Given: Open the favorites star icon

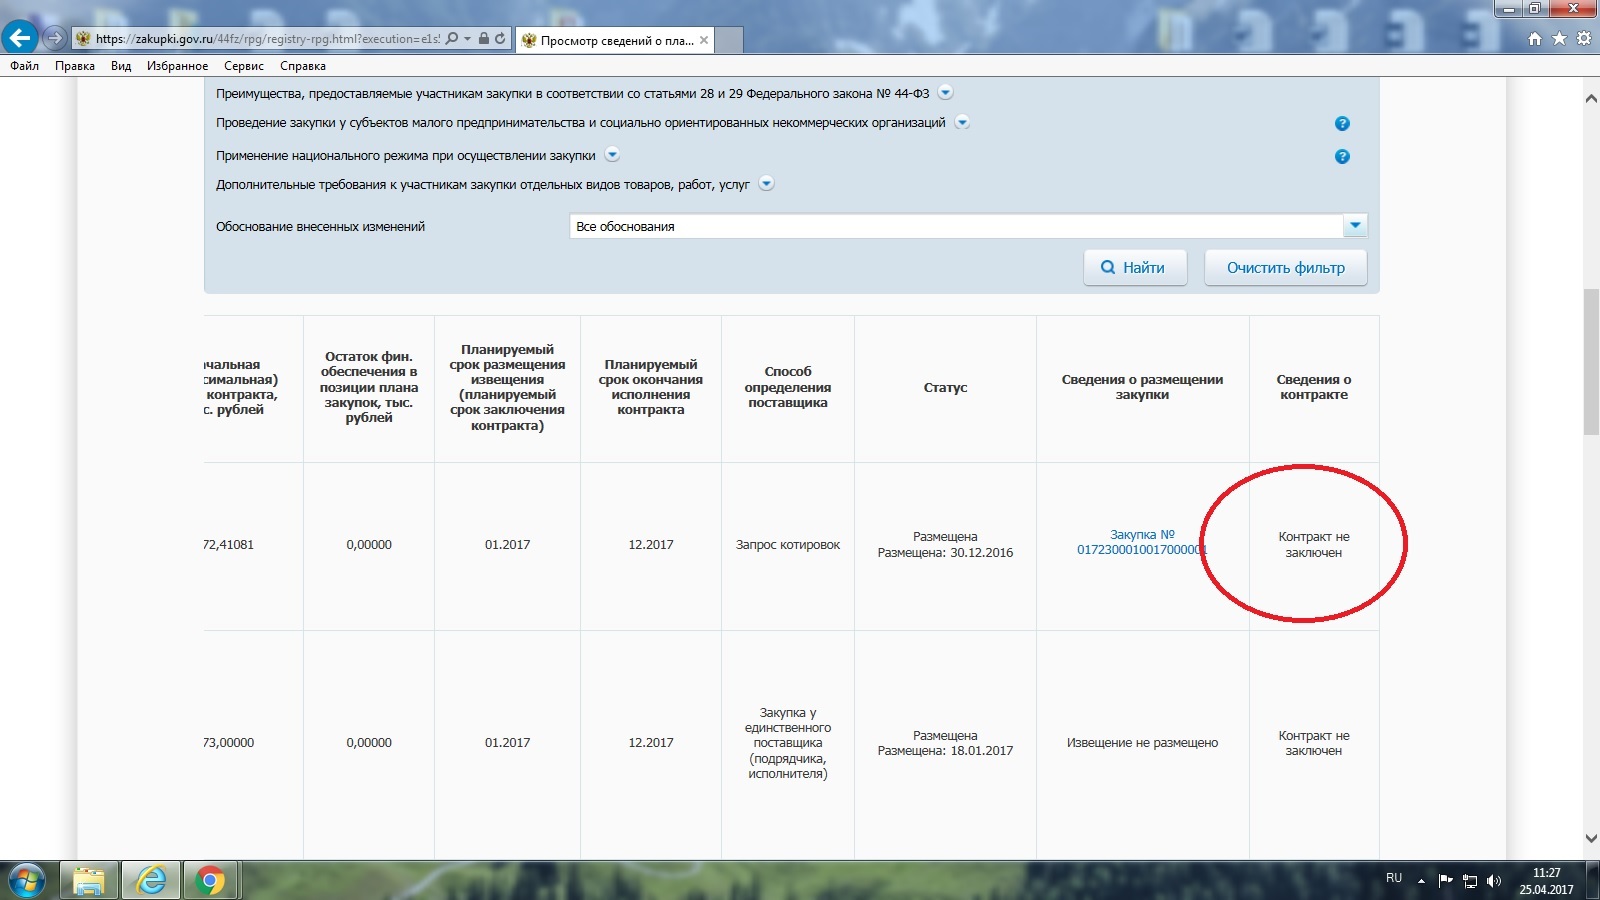Looking at the screenshot, I should [x=1559, y=39].
